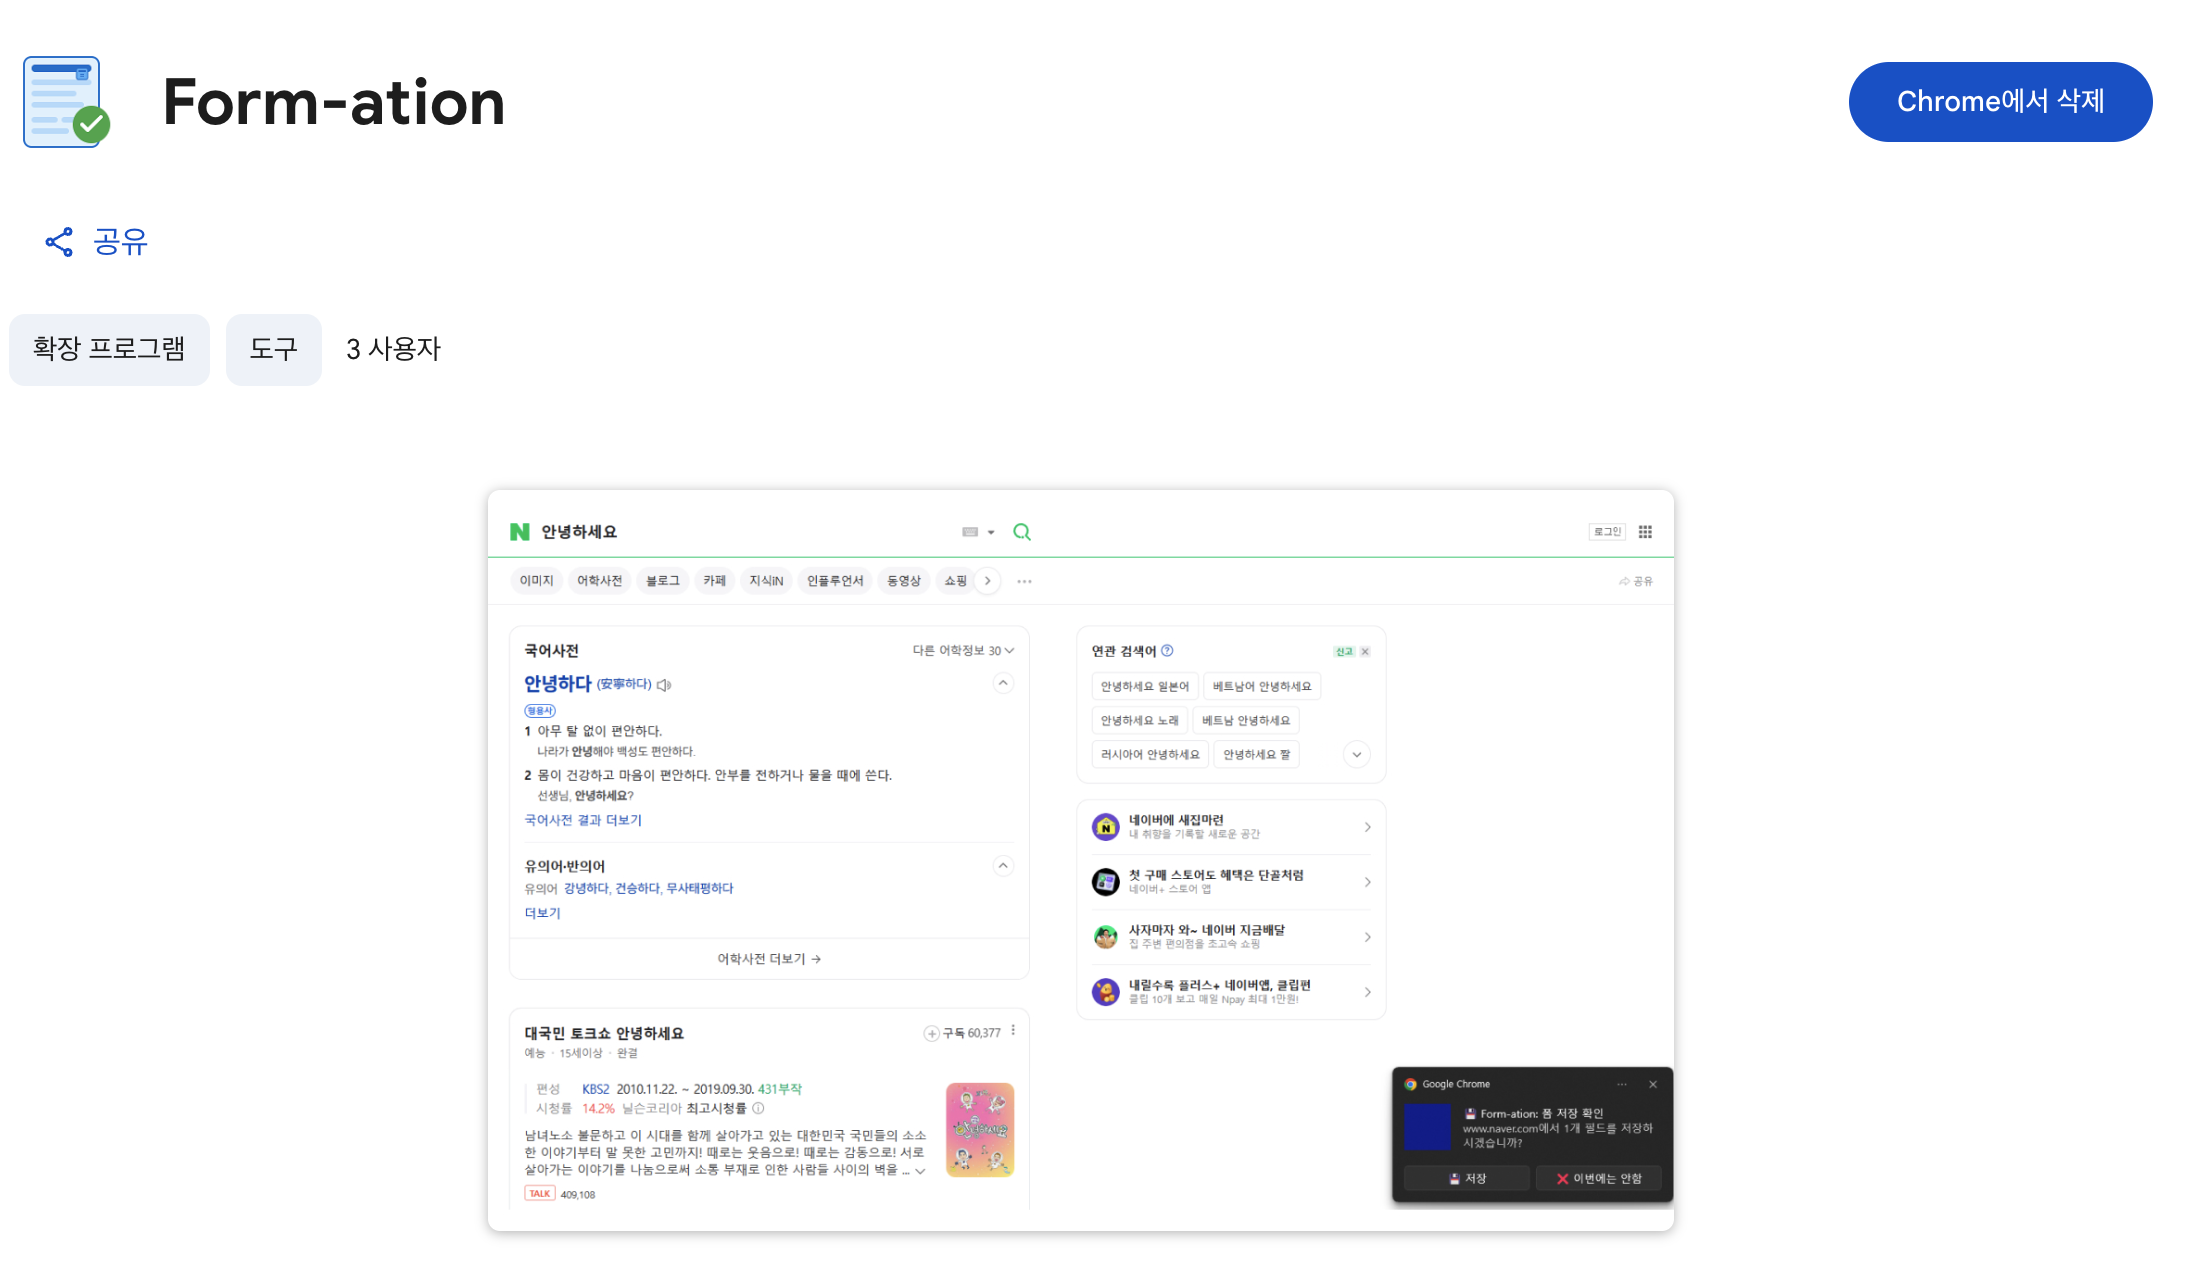The image size is (2202, 1272).
Task: Click the 확장 프로그램 category chip
Action: [x=109, y=349]
